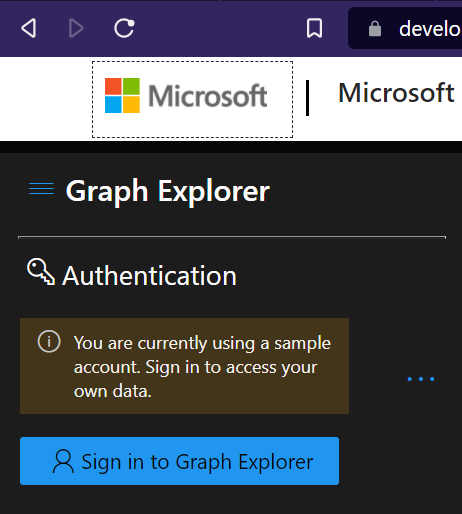Sign in to Graph Explorer
This screenshot has width=462, height=514.
(x=179, y=461)
